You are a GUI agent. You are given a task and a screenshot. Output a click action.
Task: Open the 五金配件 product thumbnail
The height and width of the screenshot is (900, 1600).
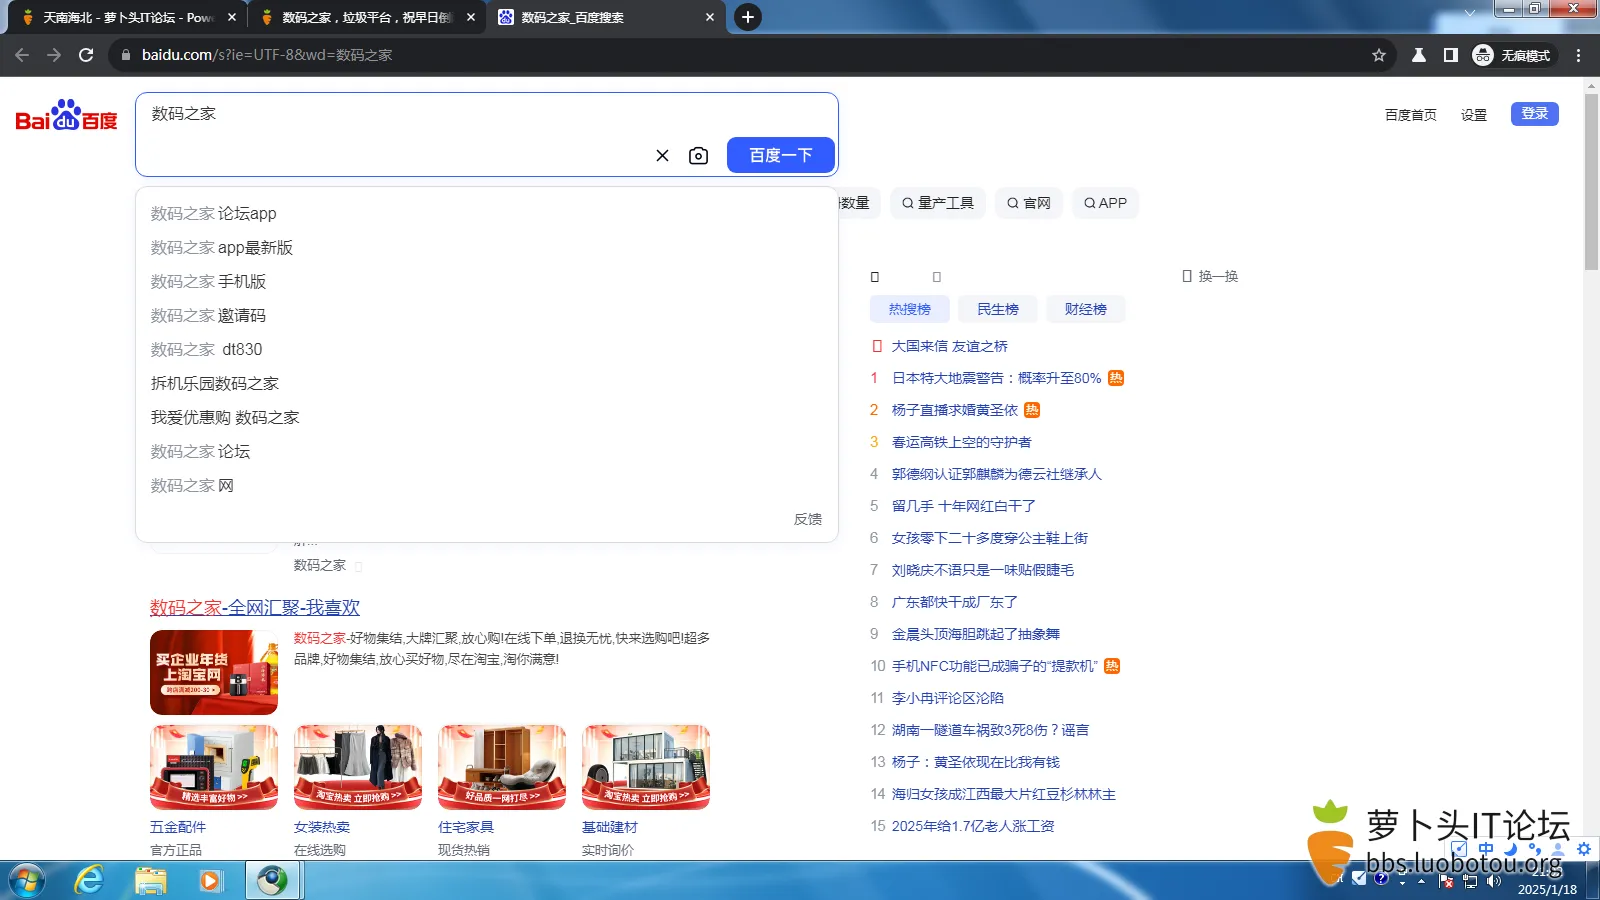point(214,767)
